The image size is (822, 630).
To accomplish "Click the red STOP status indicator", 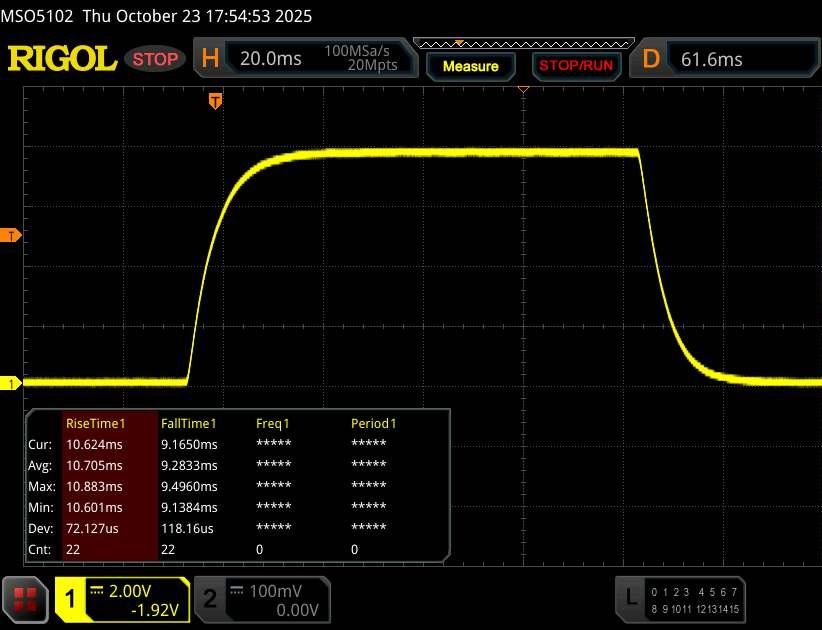I will click(x=157, y=59).
